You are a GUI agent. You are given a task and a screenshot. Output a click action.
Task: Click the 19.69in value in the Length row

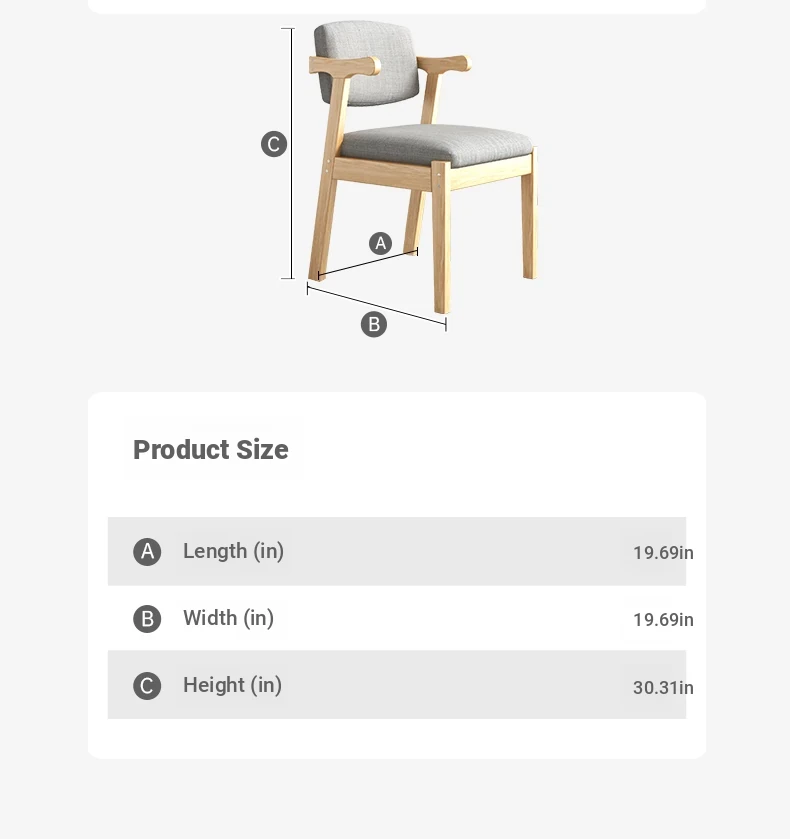pos(663,553)
